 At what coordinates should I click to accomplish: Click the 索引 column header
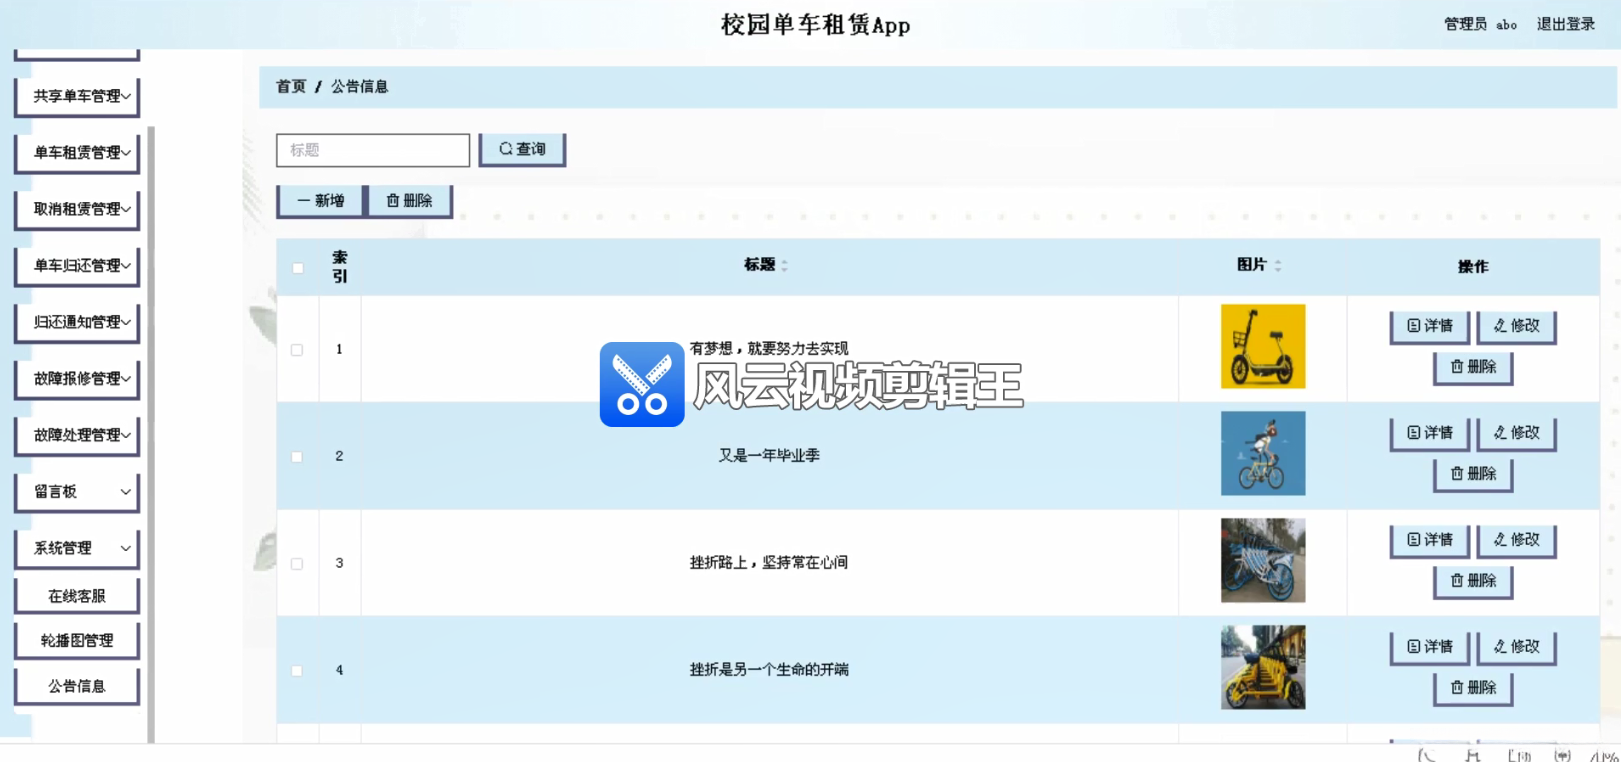click(340, 267)
